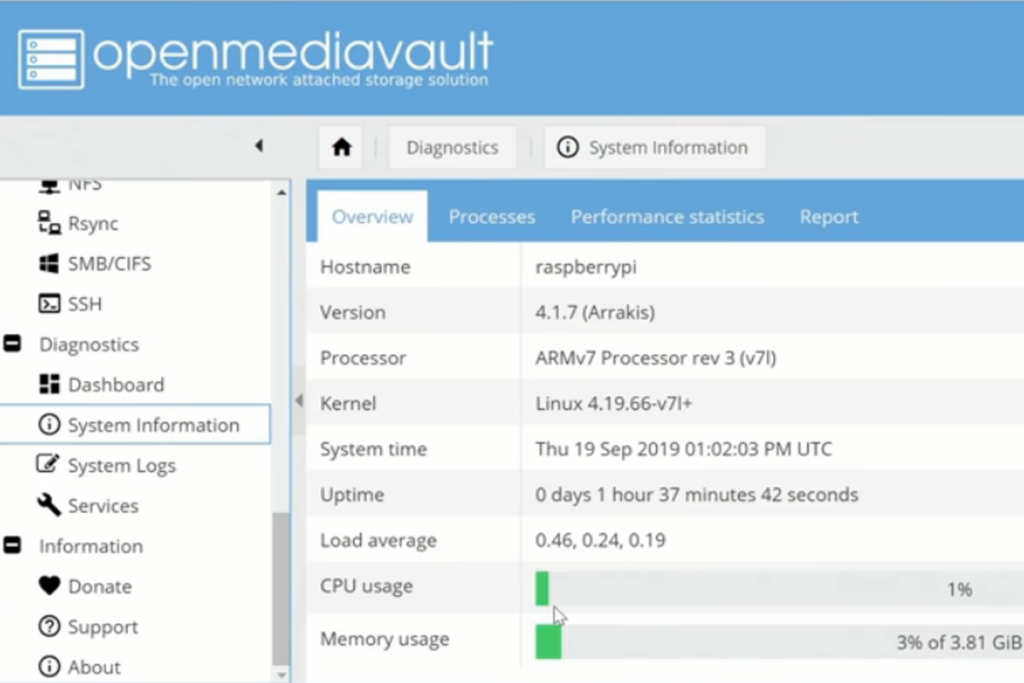Open SMB/CIFS in the sidebar
Viewport: 1024px width, 683px height.
pyautogui.click(x=110, y=264)
